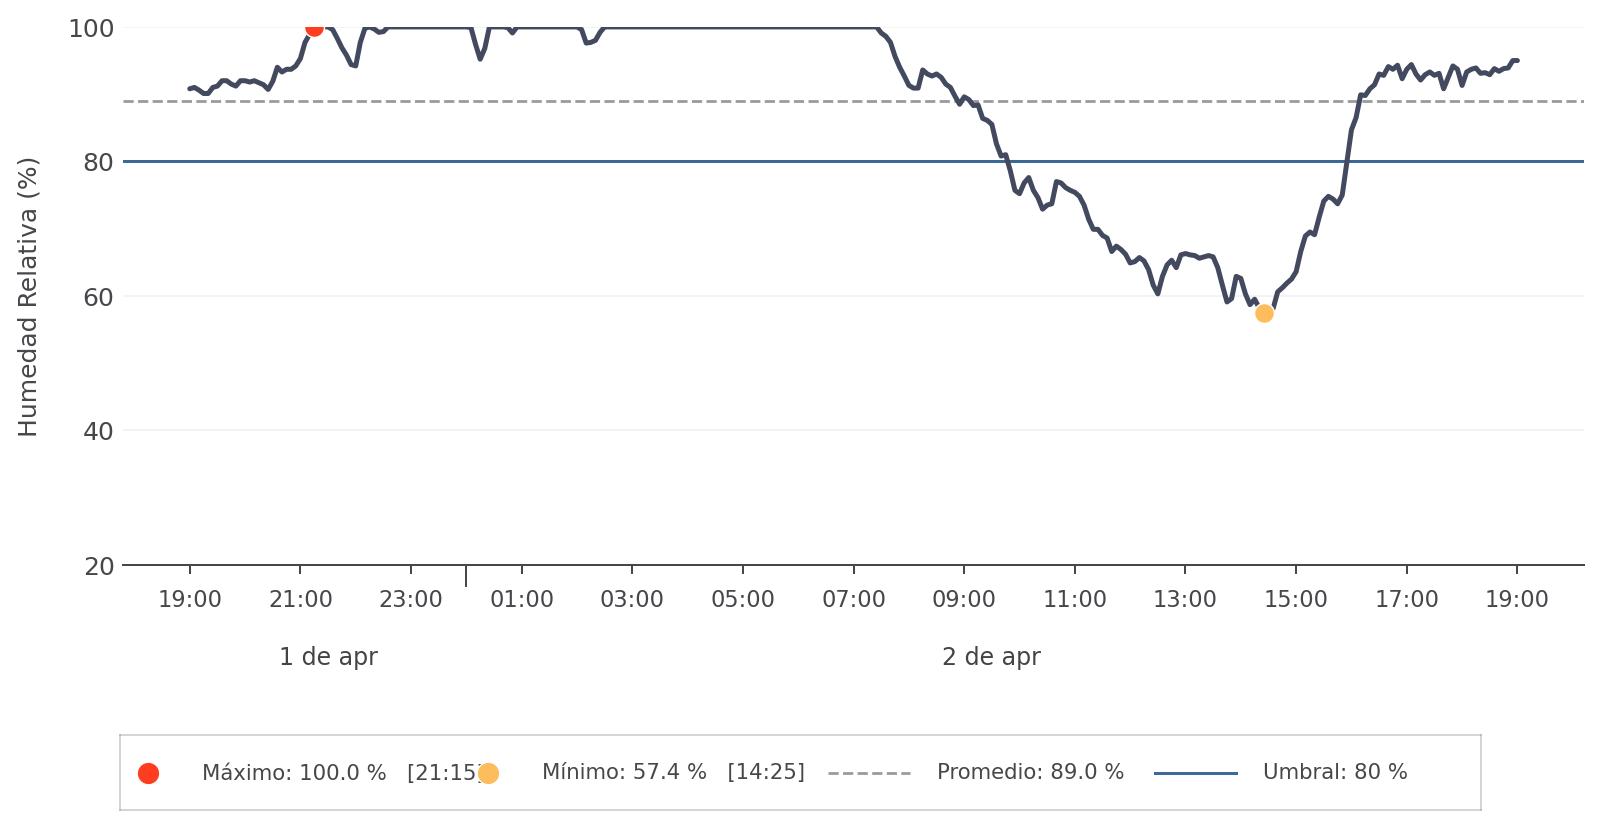The image size is (1601, 828).
Task: Click the blue Umbral line sample in the legend
Action: tap(1195, 773)
